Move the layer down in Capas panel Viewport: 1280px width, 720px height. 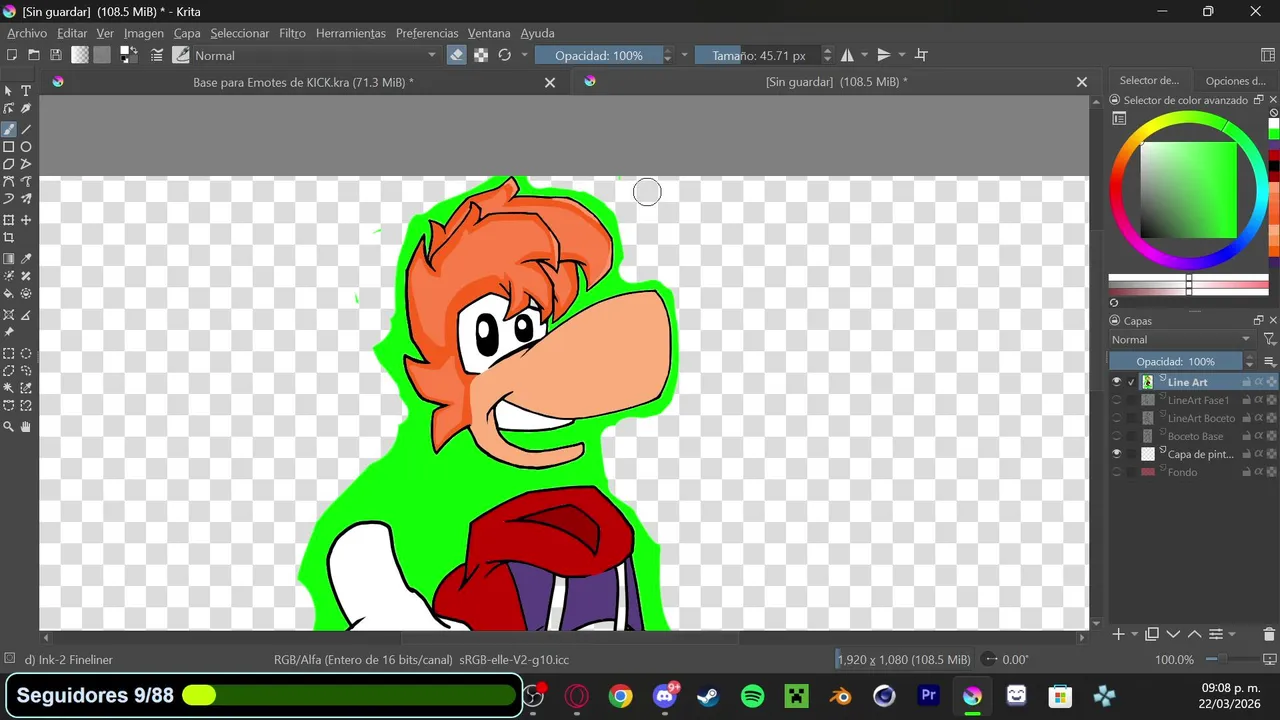point(1174,634)
